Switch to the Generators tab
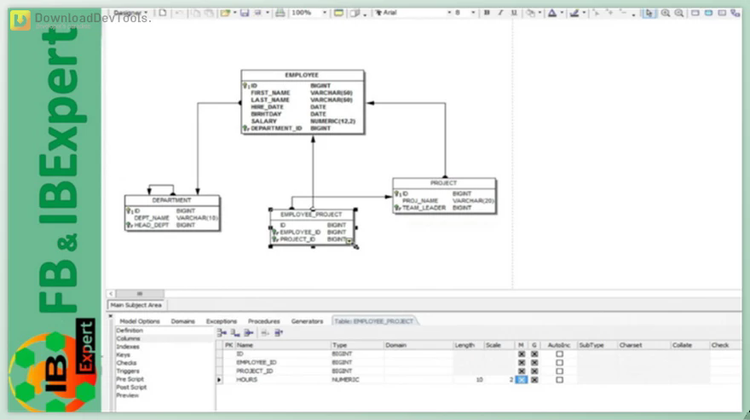 pyautogui.click(x=307, y=321)
